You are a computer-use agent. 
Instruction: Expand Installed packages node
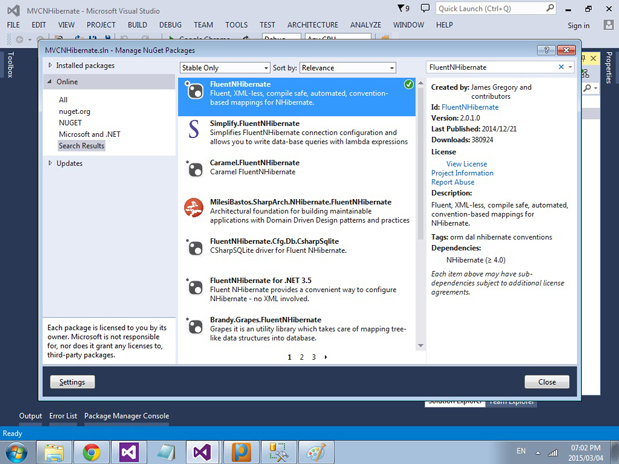(x=50, y=65)
